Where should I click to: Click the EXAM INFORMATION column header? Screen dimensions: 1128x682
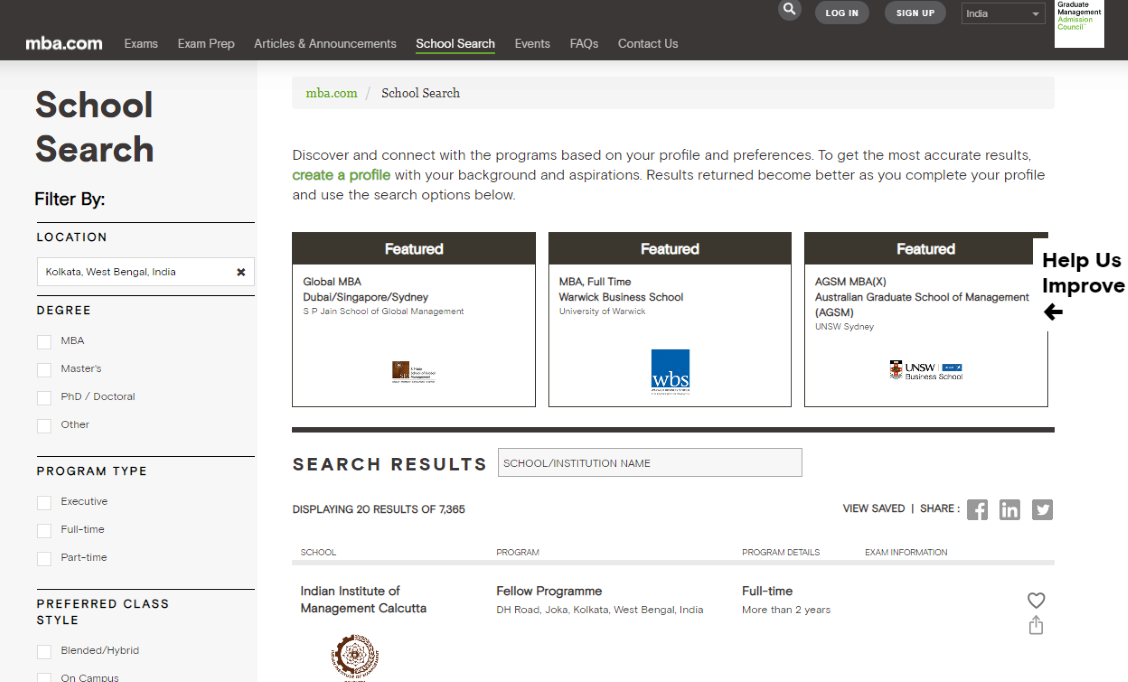pyautogui.click(x=906, y=553)
